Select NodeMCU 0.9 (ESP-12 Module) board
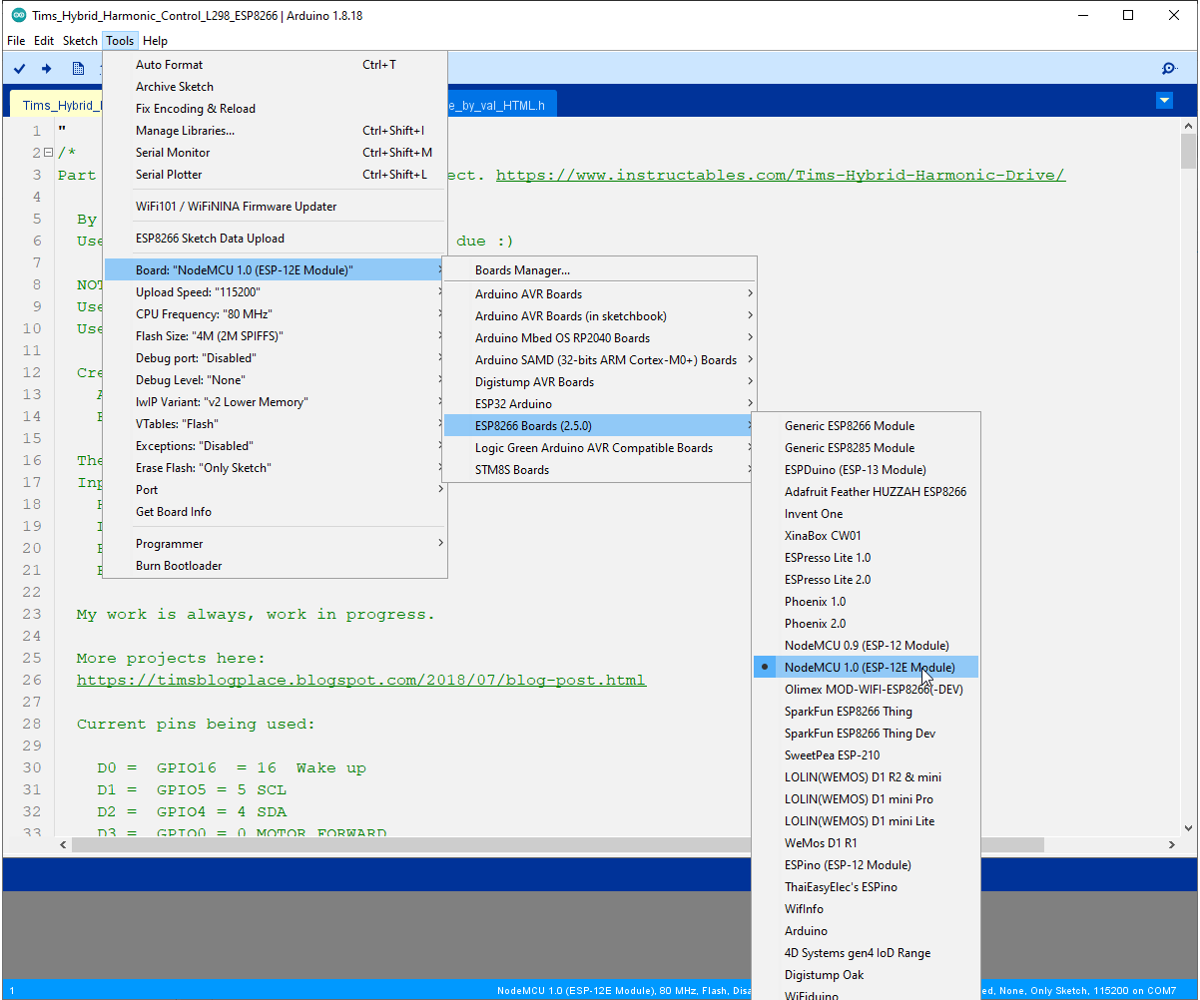Screen dimensions: 1200x1000 866,645
